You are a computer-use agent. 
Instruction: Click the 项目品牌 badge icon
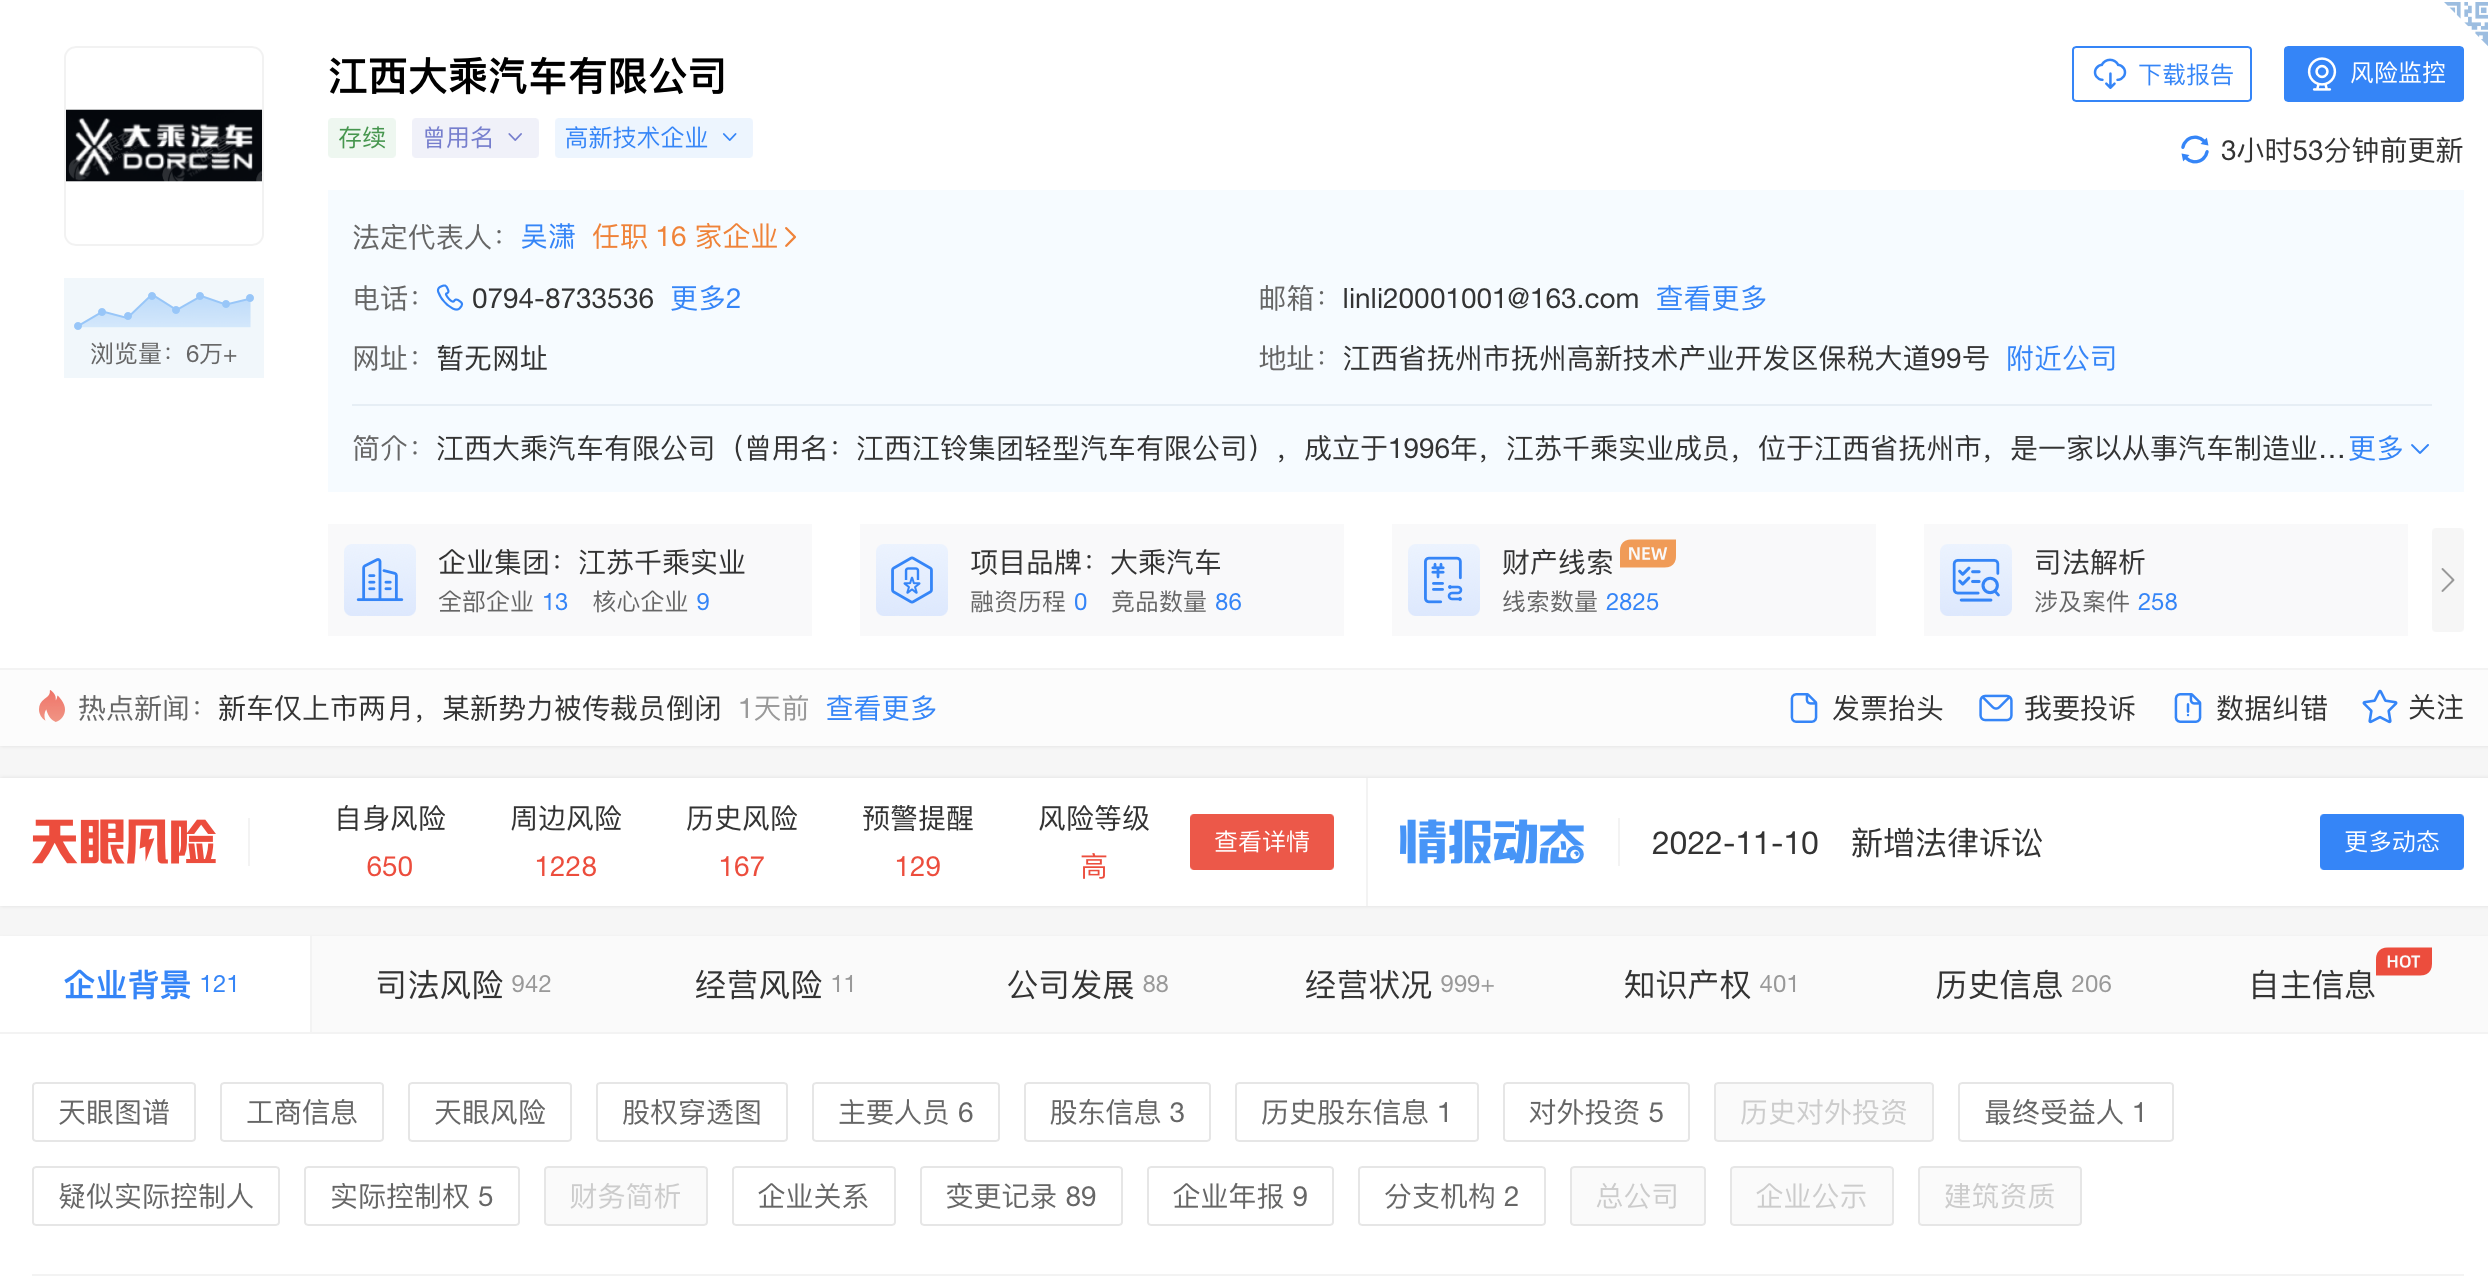(912, 580)
